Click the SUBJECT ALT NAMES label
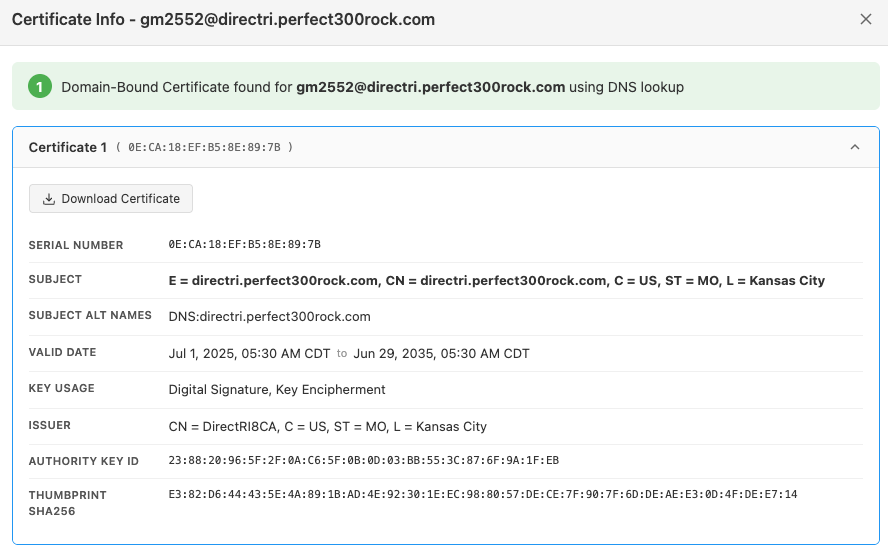Image resolution: width=888 pixels, height=556 pixels. [x=90, y=315]
